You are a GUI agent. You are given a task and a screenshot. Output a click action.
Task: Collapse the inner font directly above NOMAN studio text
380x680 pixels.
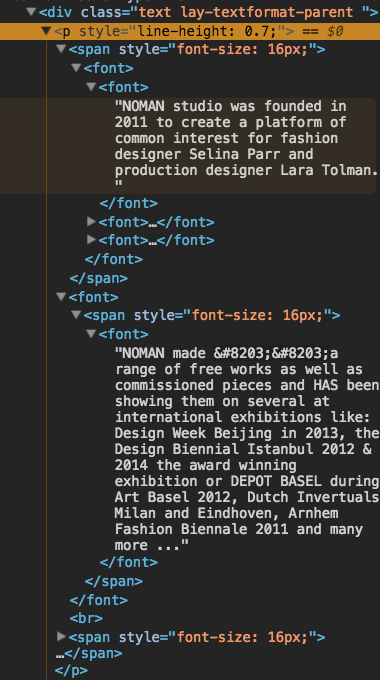tap(91, 87)
